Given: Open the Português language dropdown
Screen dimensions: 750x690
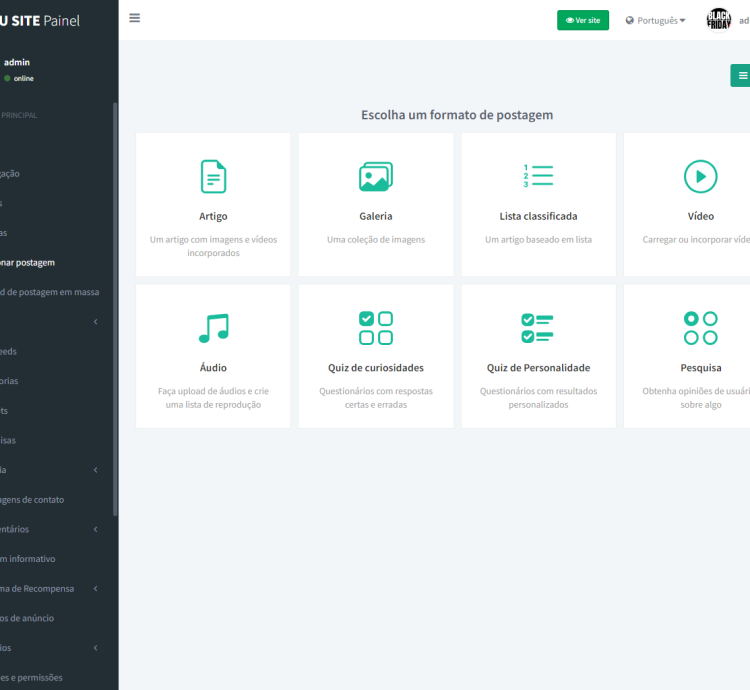Looking at the screenshot, I should pyautogui.click(x=656, y=20).
